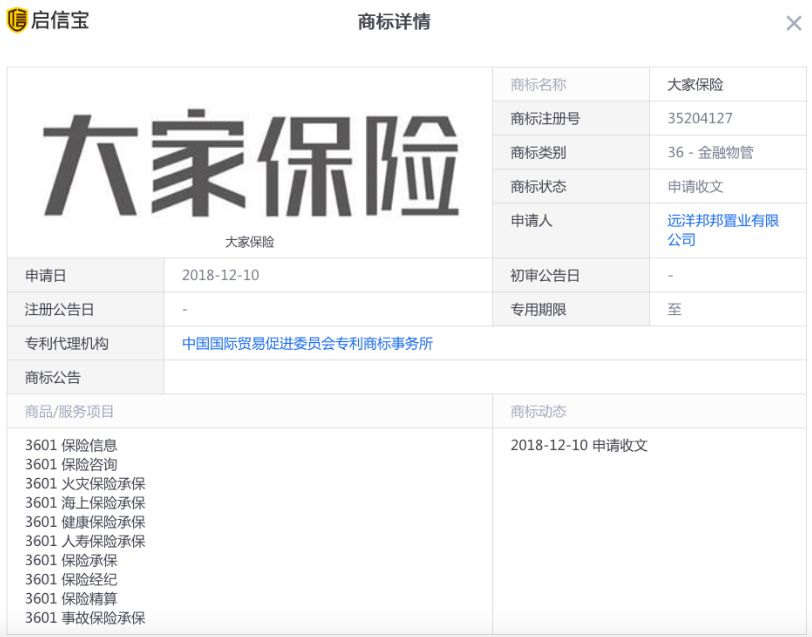Select the 3601 人寿保险承保 item
The image size is (812, 637).
tap(85, 541)
